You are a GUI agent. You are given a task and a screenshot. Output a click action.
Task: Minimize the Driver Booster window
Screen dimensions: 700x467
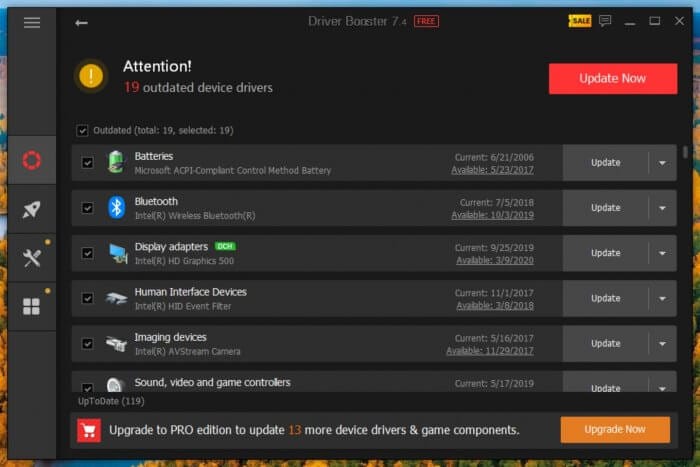click(630, 21)
